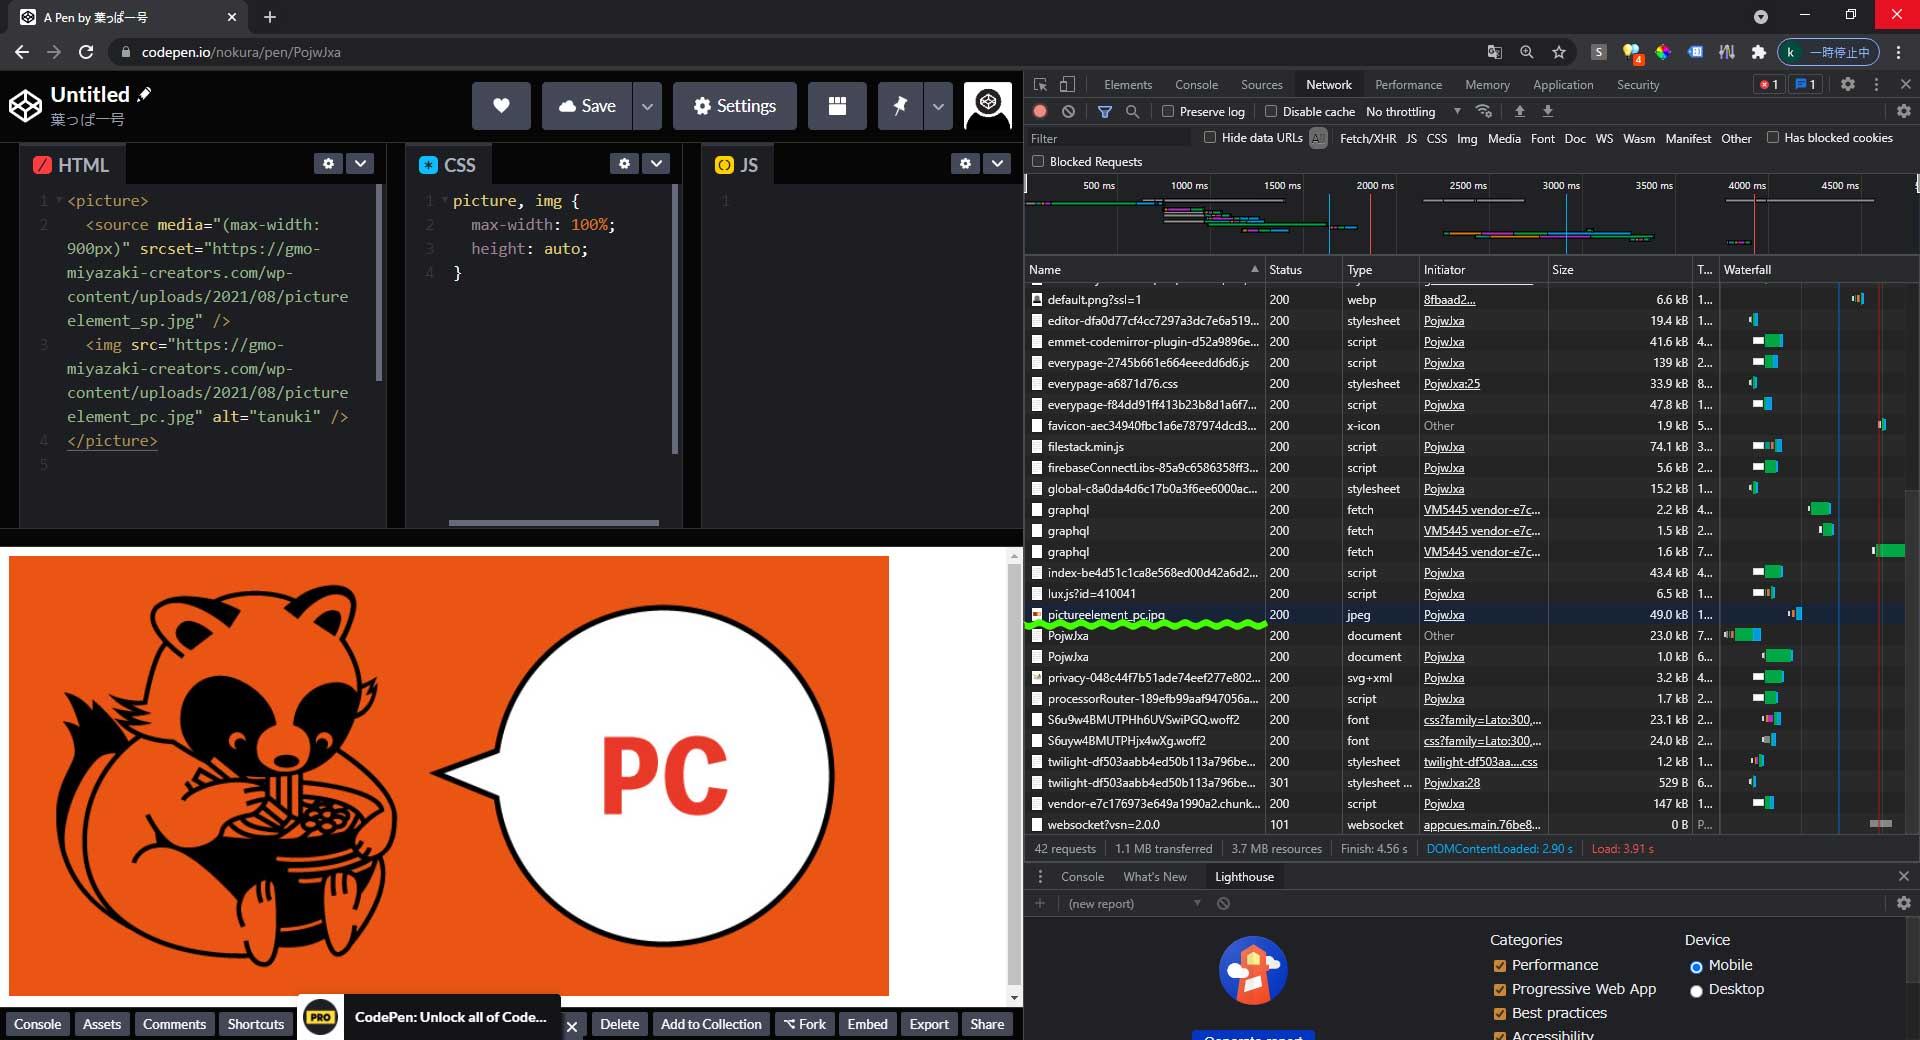Image resolution: width=1920 pixels, height=1040 pixels.
Task: Toggle Progressive Web App category checkbox
Action: (x=1500, y=990)
